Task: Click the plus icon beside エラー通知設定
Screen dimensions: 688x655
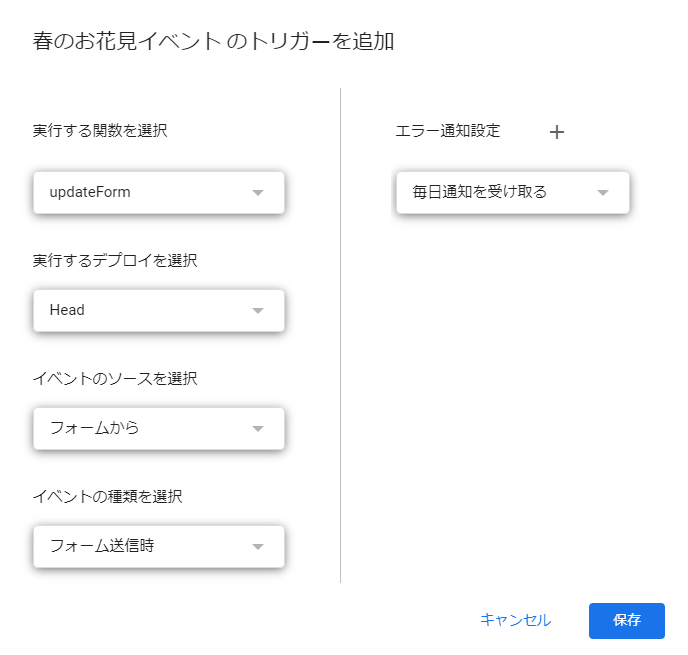Action: tap(557, 132)
